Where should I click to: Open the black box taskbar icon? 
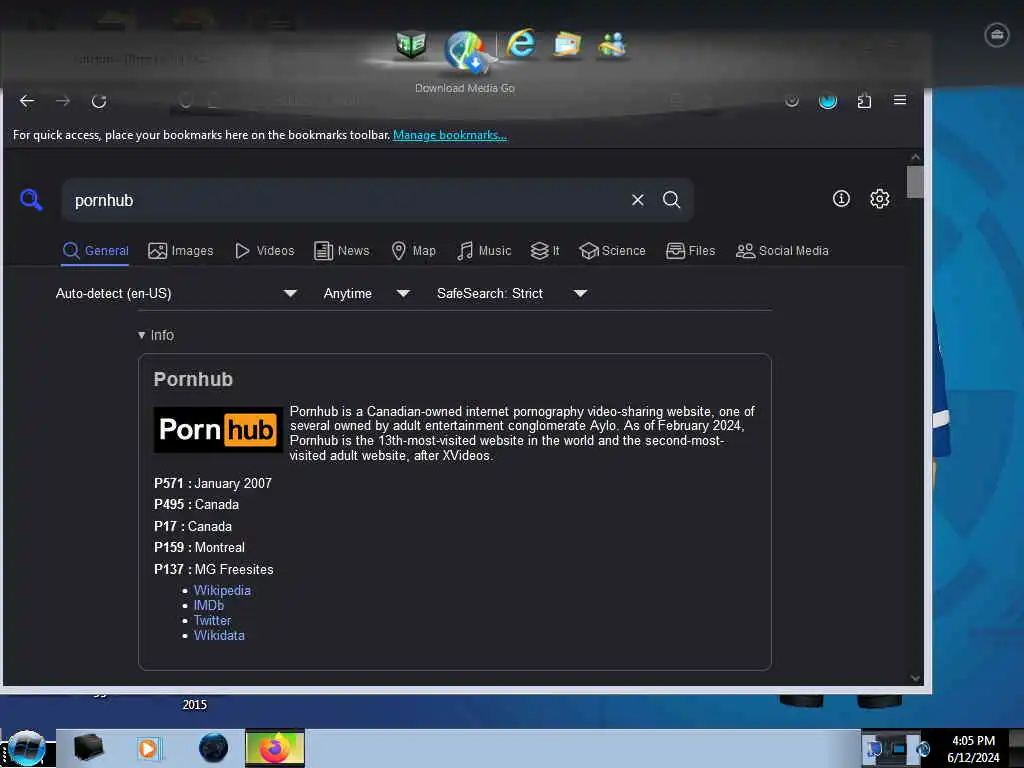(88, 748)
